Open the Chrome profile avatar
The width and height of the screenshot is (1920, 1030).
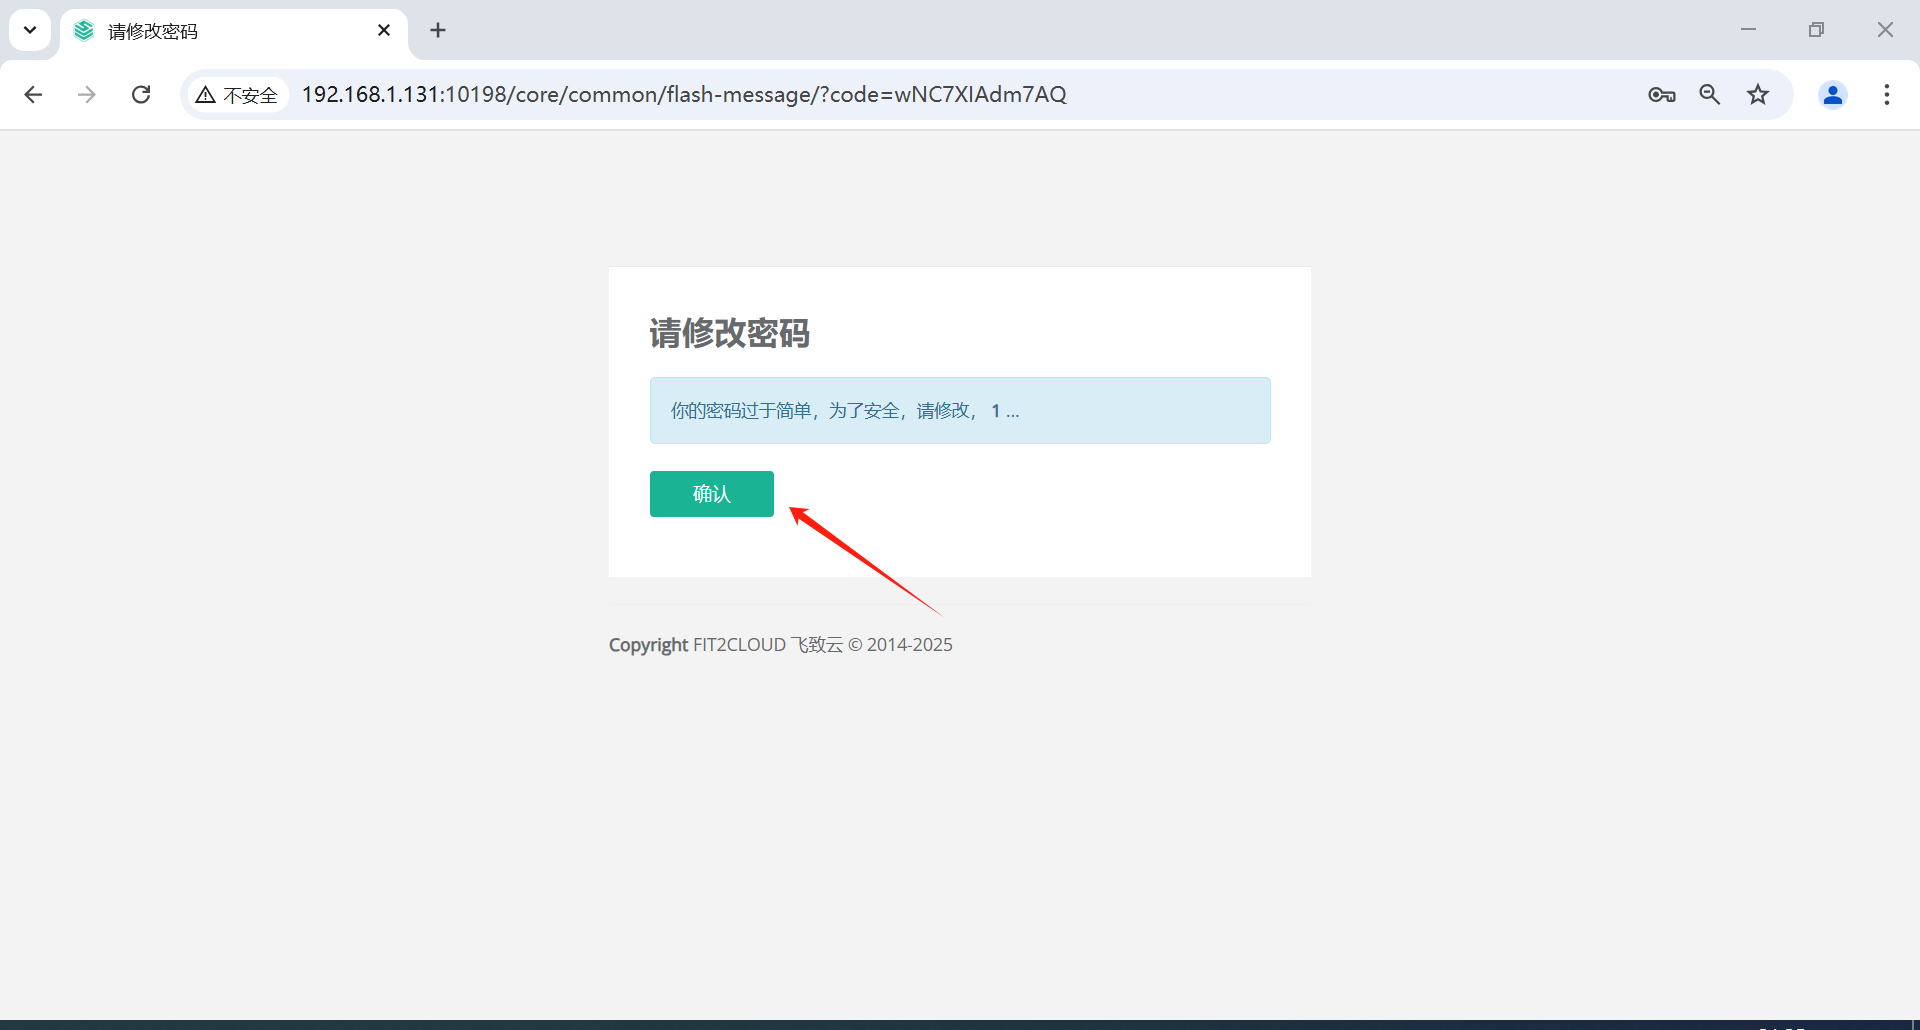(1833, 94)
